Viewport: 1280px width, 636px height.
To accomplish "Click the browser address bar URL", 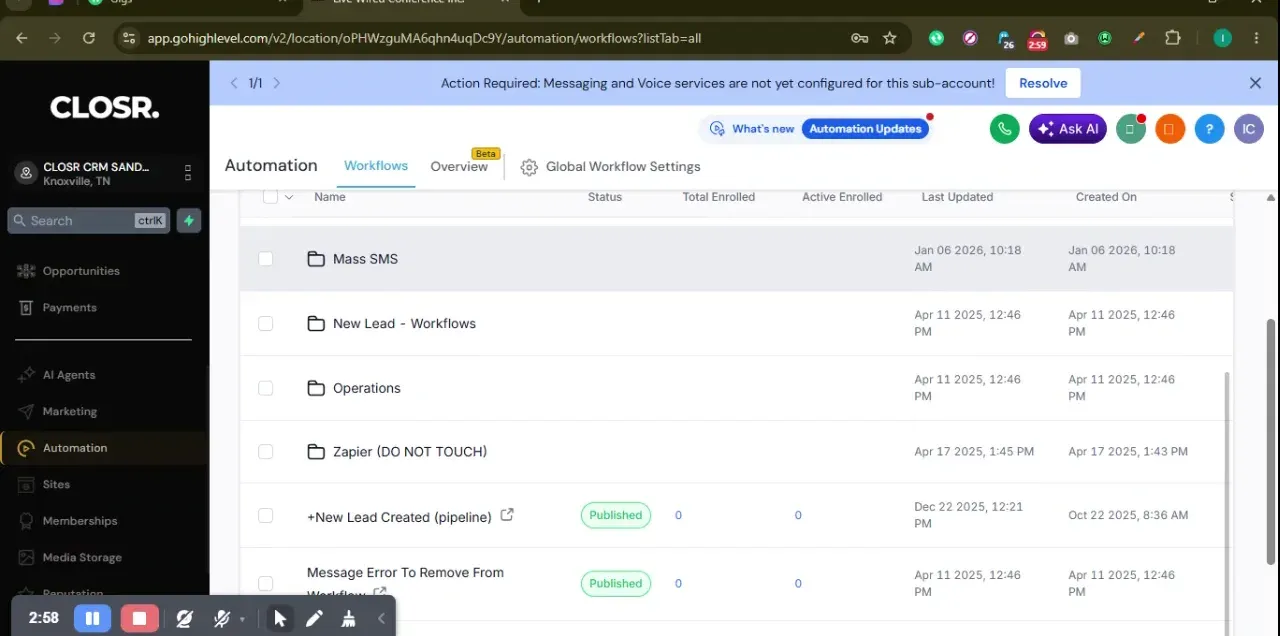I will (x=424, y=38).
